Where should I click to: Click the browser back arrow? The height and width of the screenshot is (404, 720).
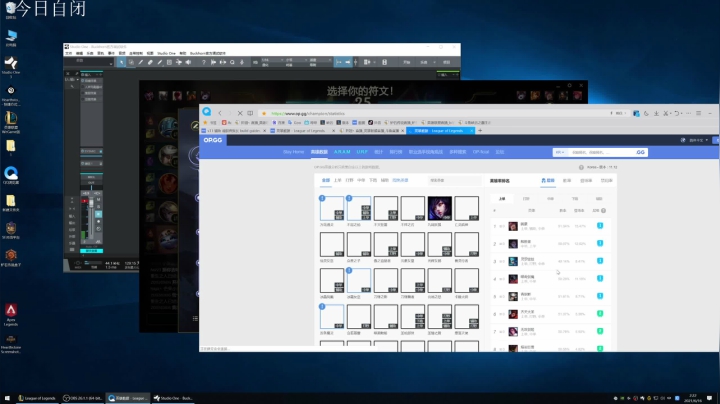click(220, 113)
